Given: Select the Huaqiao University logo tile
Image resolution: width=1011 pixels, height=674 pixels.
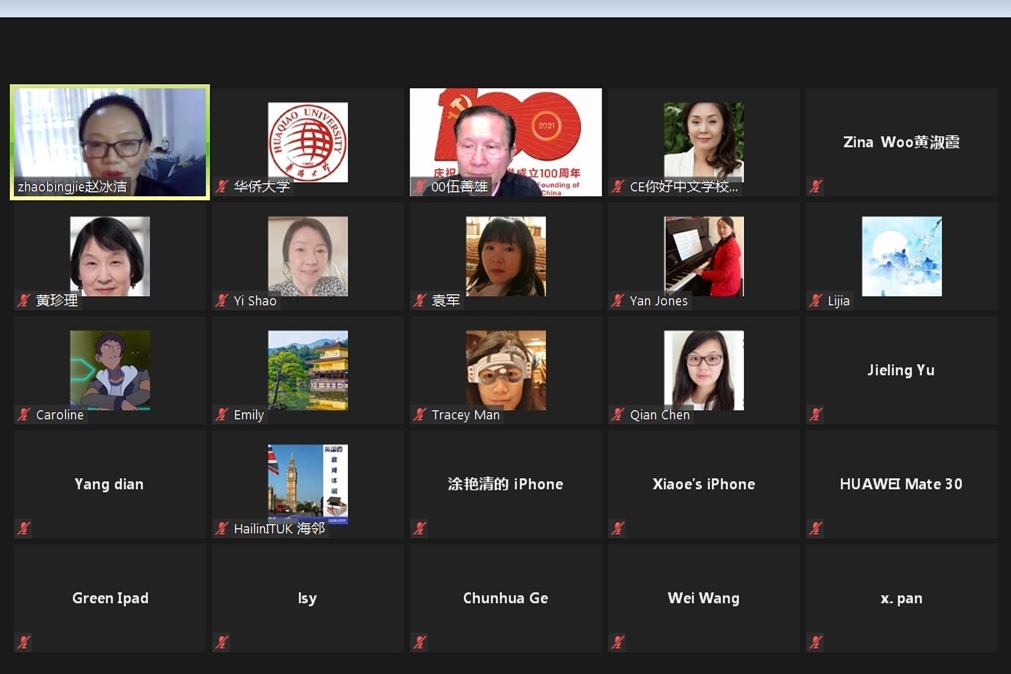Looking at the screenshot, I should pos(307,141).
